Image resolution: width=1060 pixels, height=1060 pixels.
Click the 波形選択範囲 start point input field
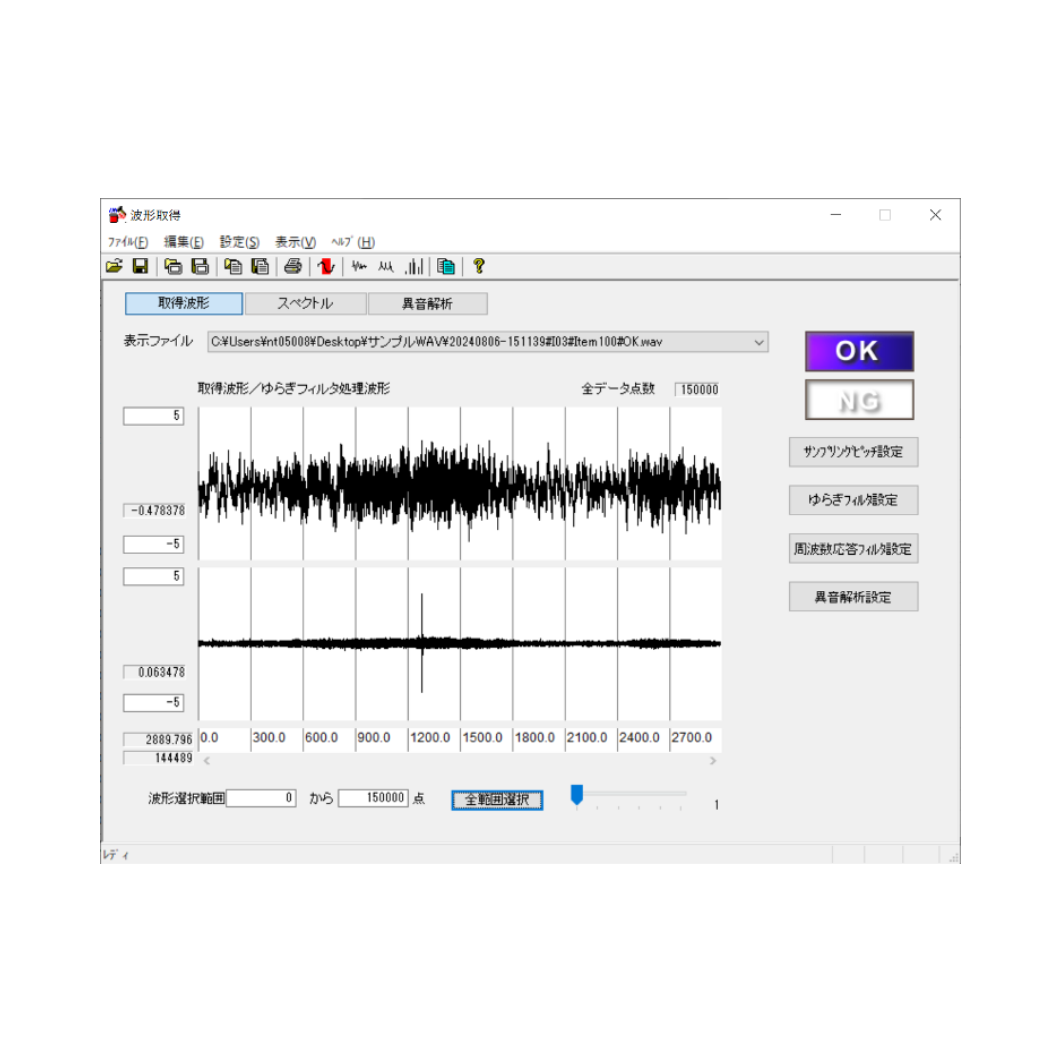(262, 798)
